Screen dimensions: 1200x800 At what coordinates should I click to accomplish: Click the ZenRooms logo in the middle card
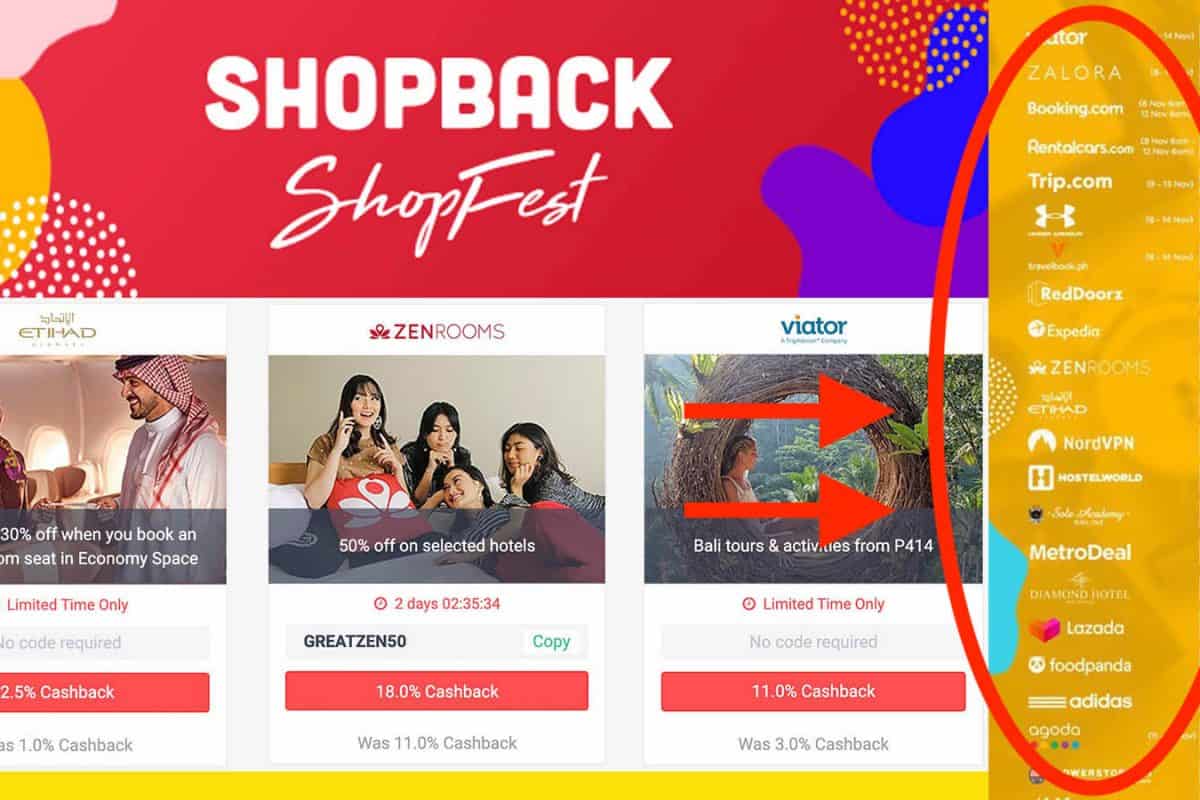point(436,331)
